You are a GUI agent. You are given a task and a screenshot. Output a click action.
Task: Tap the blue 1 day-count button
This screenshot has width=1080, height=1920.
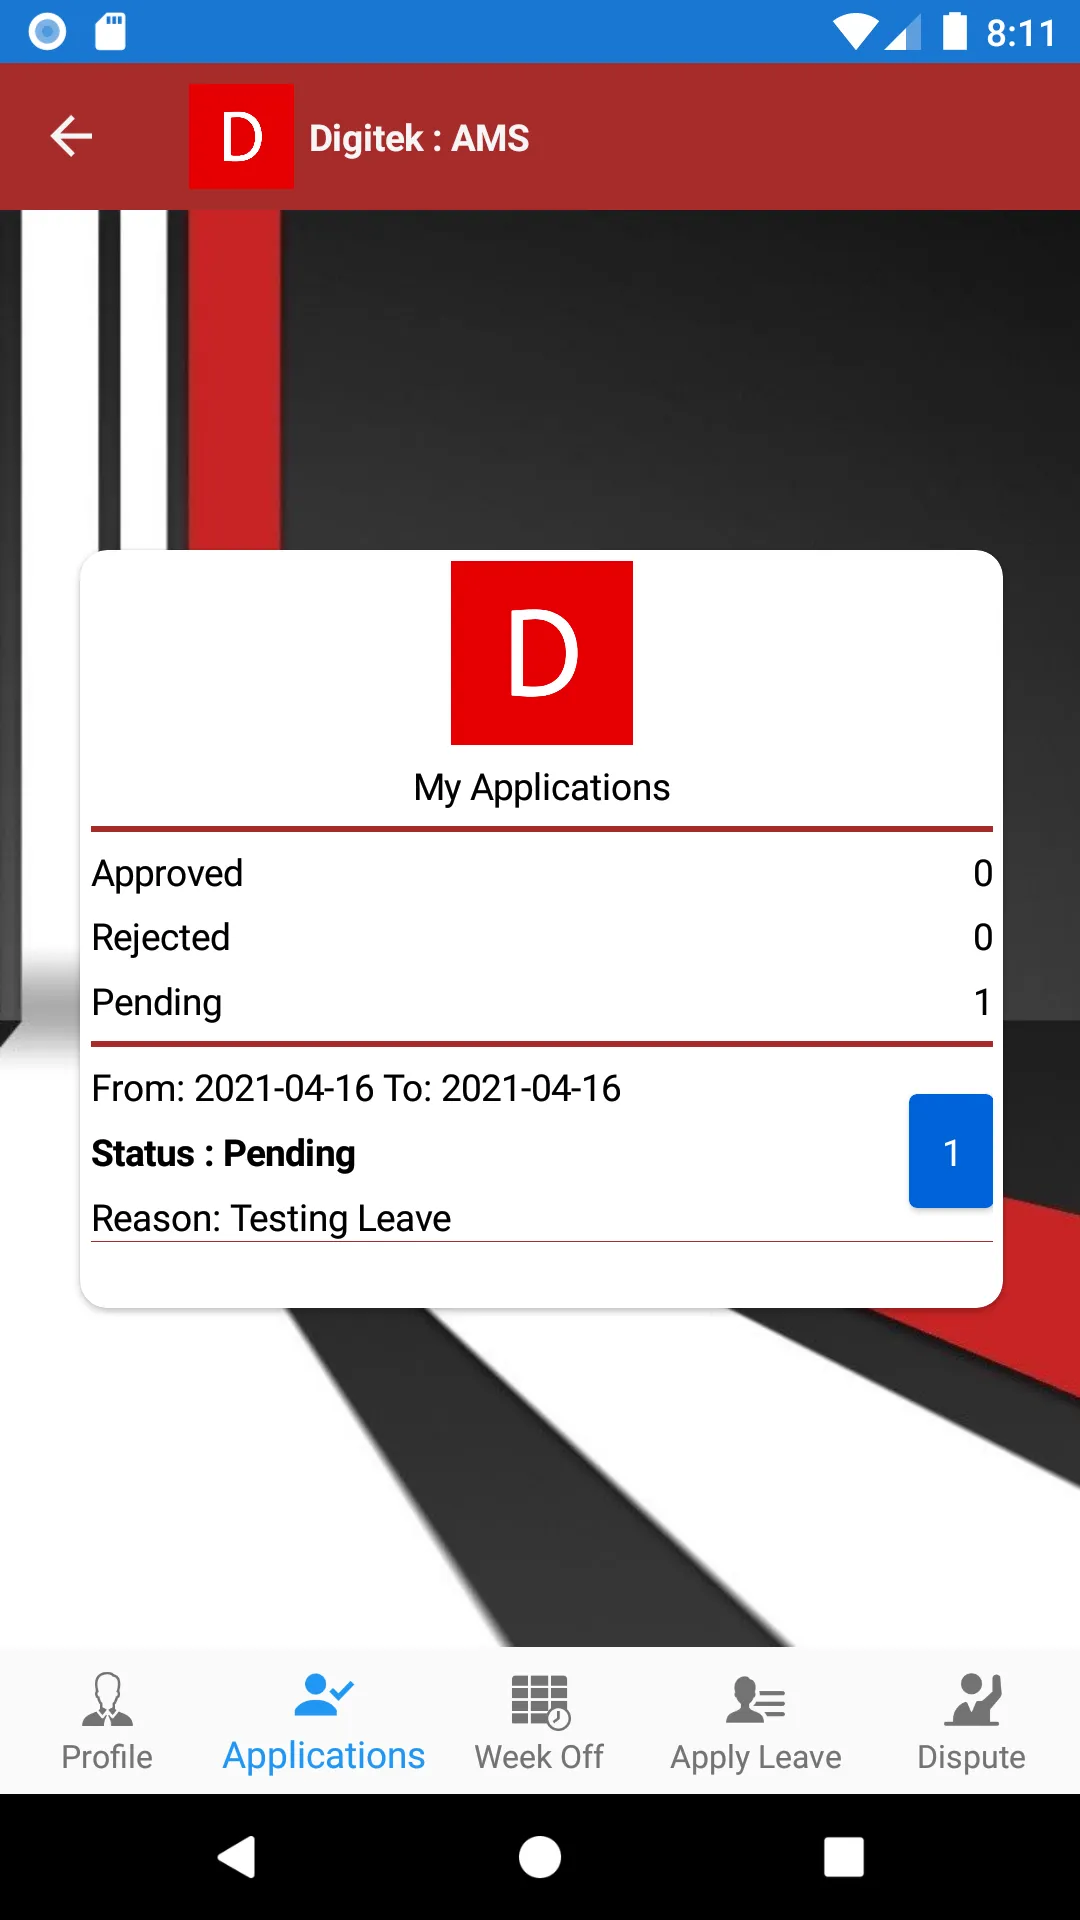[x=950, y=1151]
